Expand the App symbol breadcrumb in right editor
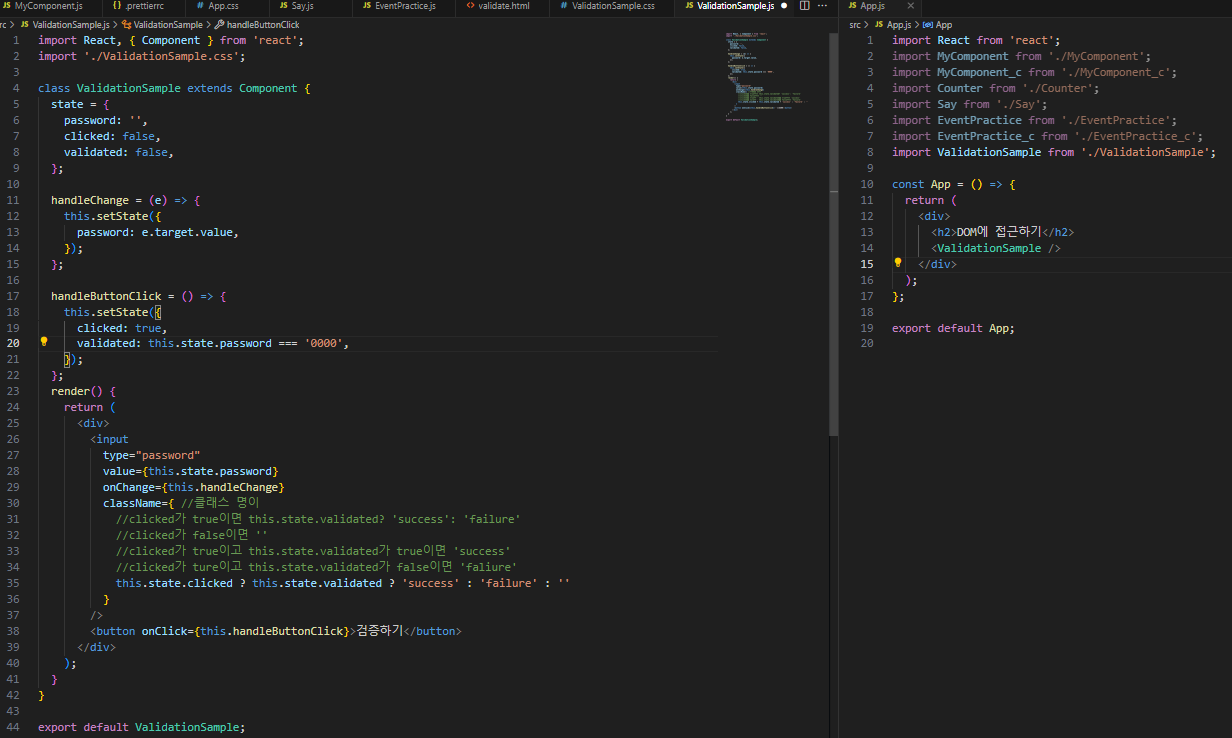1232x738 pixels. (x=943, y=24)
